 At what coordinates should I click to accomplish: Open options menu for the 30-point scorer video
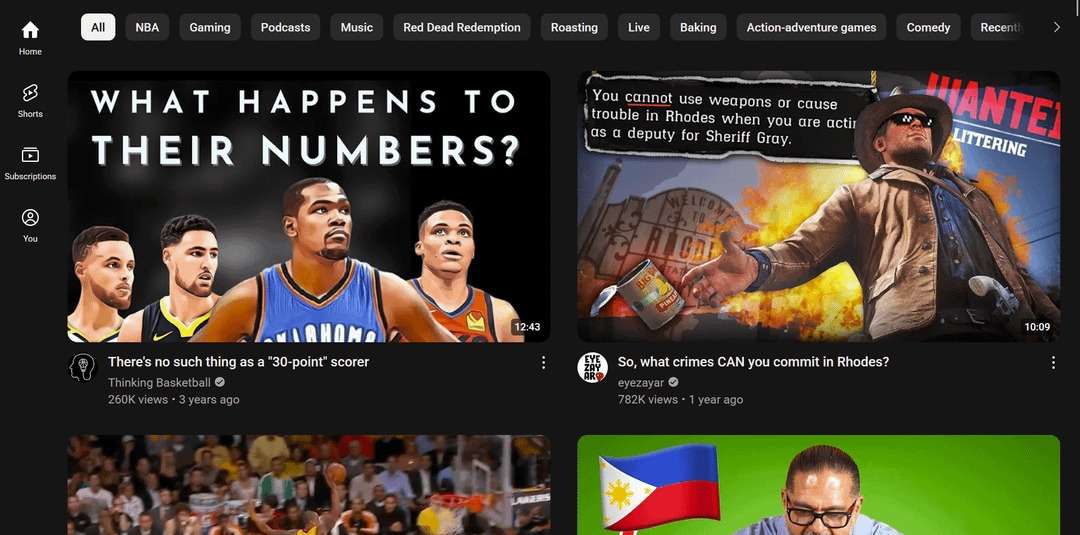click(543, 362)
